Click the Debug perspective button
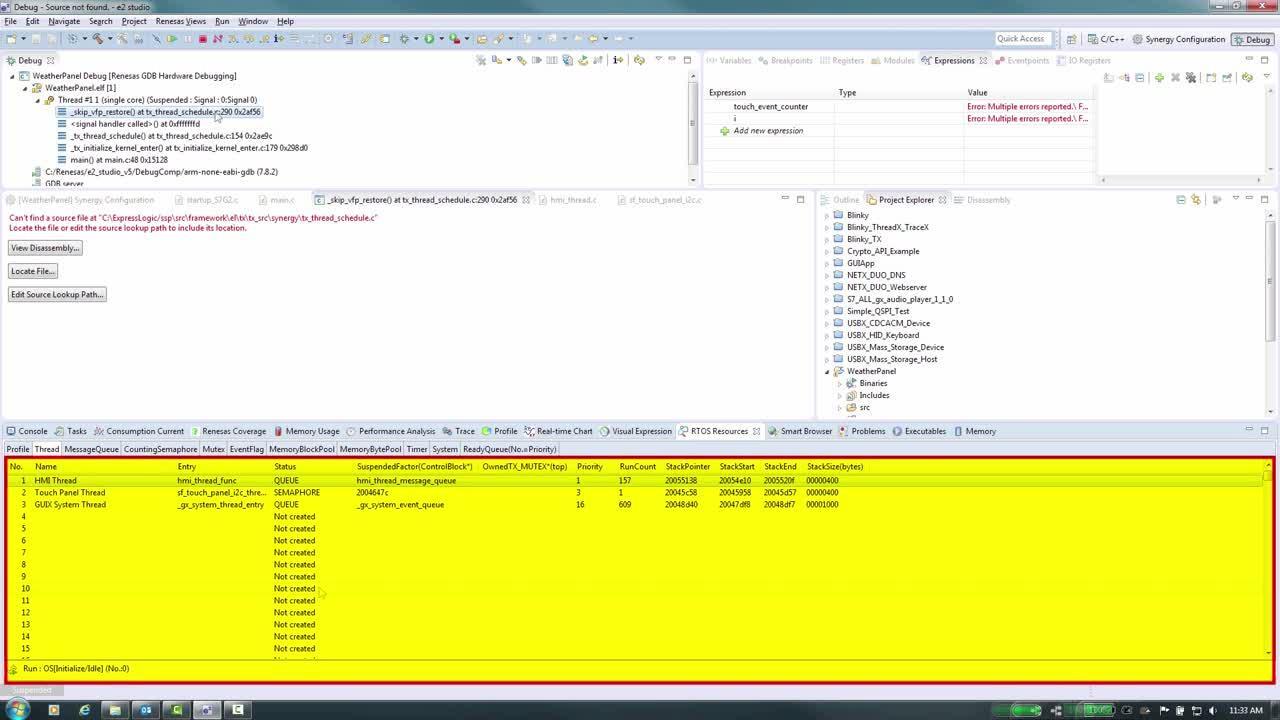 (x=1252, y=39)
